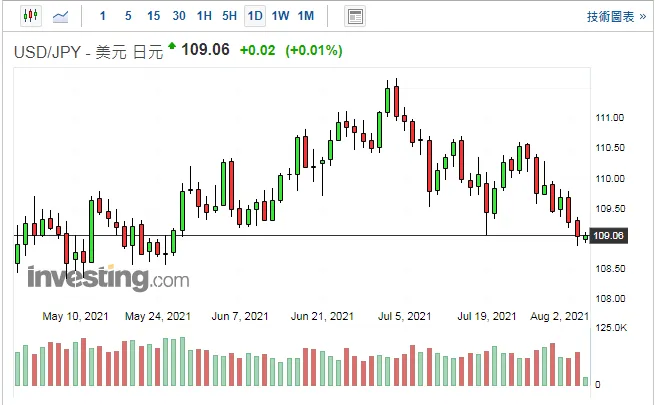655x405 pixels.
Task: Click the May 10, 2021 date label
Action: point(75,316)
